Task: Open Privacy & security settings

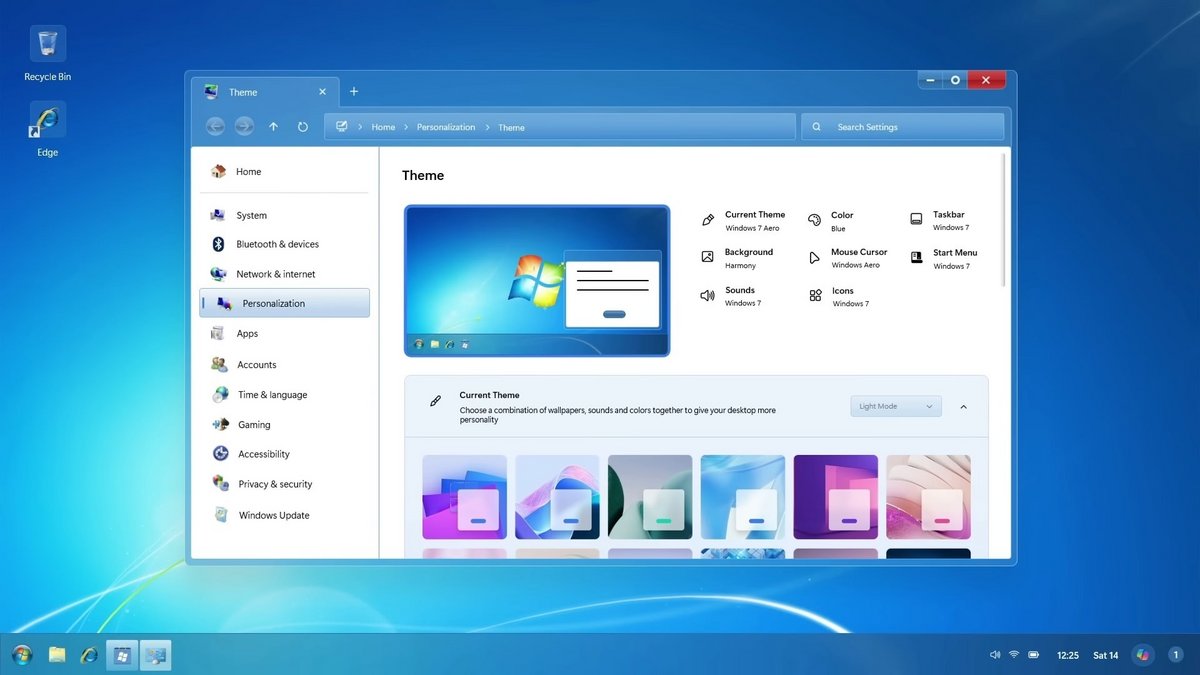Action: (x=284, y=484)
